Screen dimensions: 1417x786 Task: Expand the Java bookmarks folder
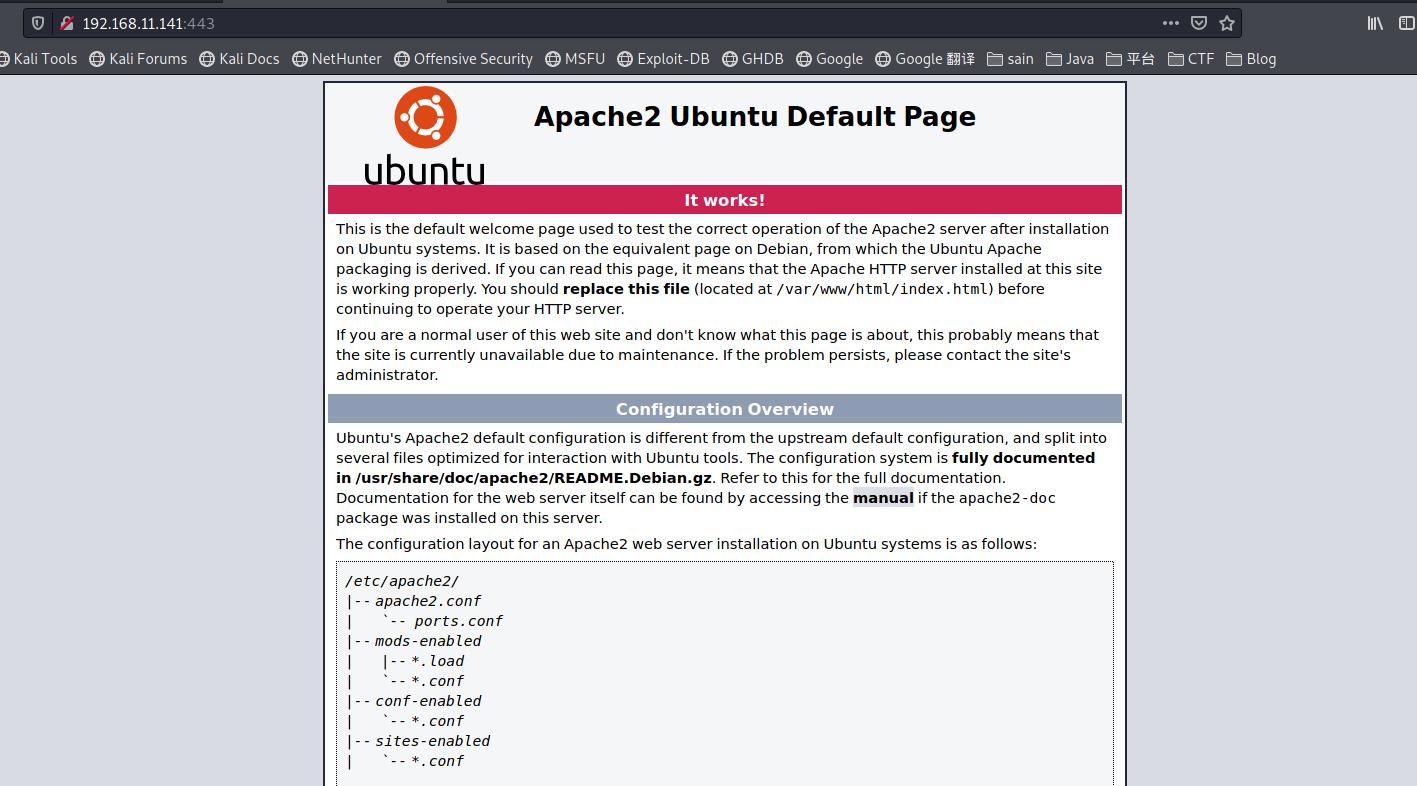pos(1070,59)
